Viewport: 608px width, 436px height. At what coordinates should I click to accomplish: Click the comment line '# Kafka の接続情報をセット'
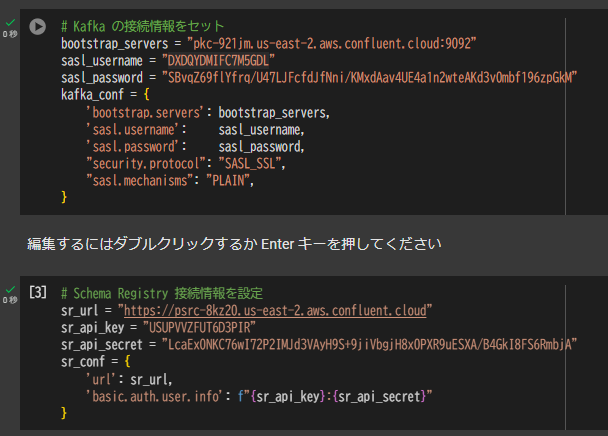point(143,26)
